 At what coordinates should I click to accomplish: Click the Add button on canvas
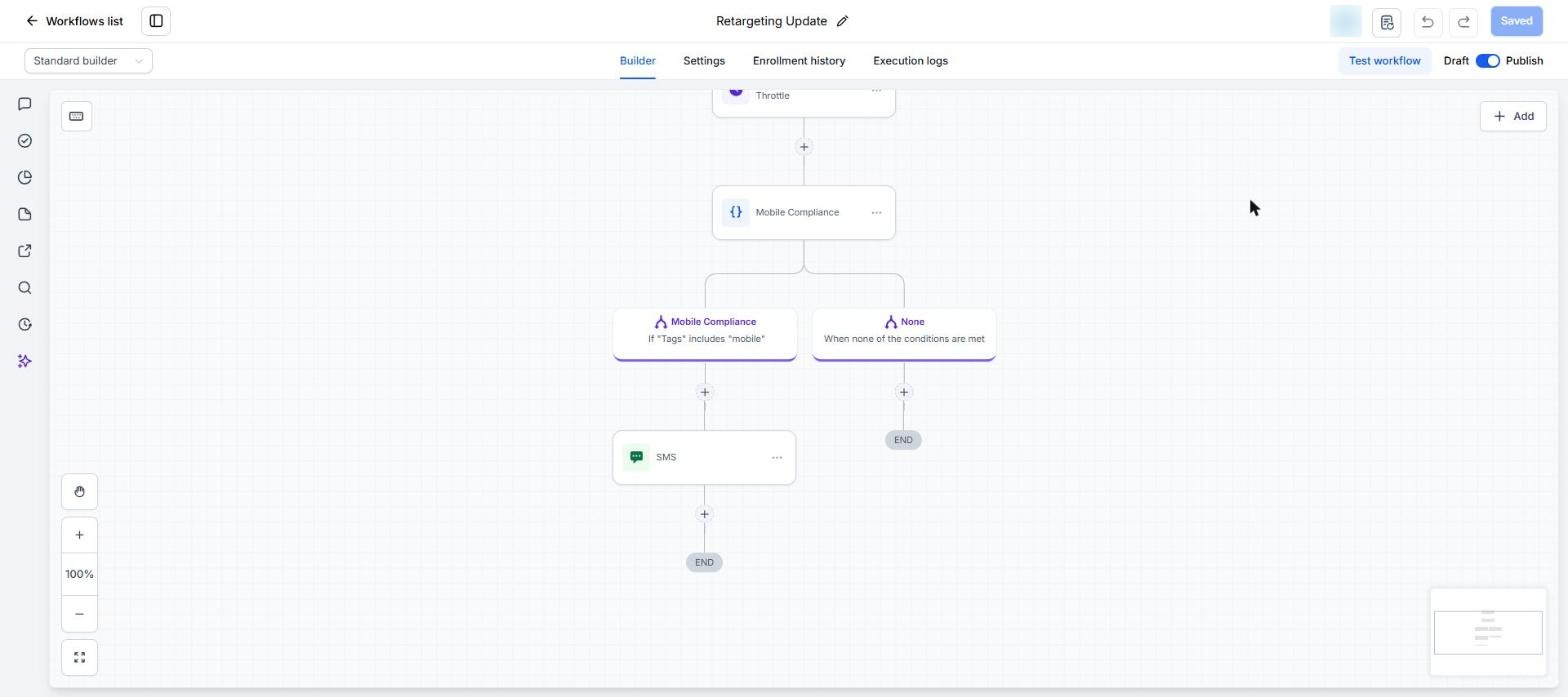tap(1513, 116)
